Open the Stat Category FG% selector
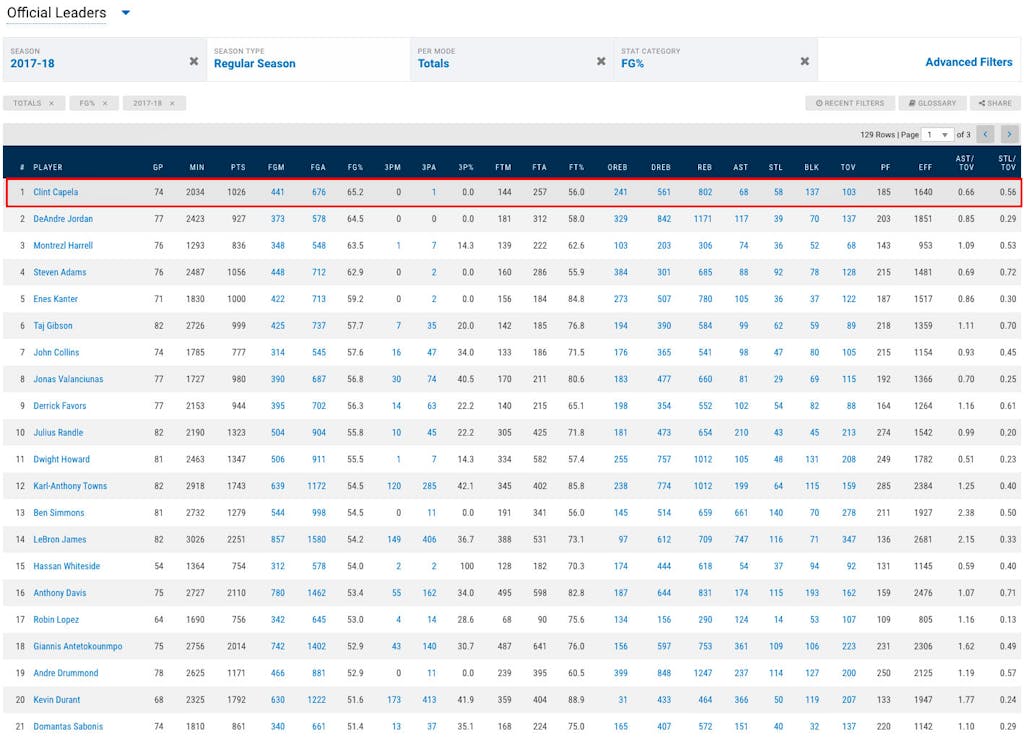This screenshot has width=1024, height=739. tap(716, 59)
